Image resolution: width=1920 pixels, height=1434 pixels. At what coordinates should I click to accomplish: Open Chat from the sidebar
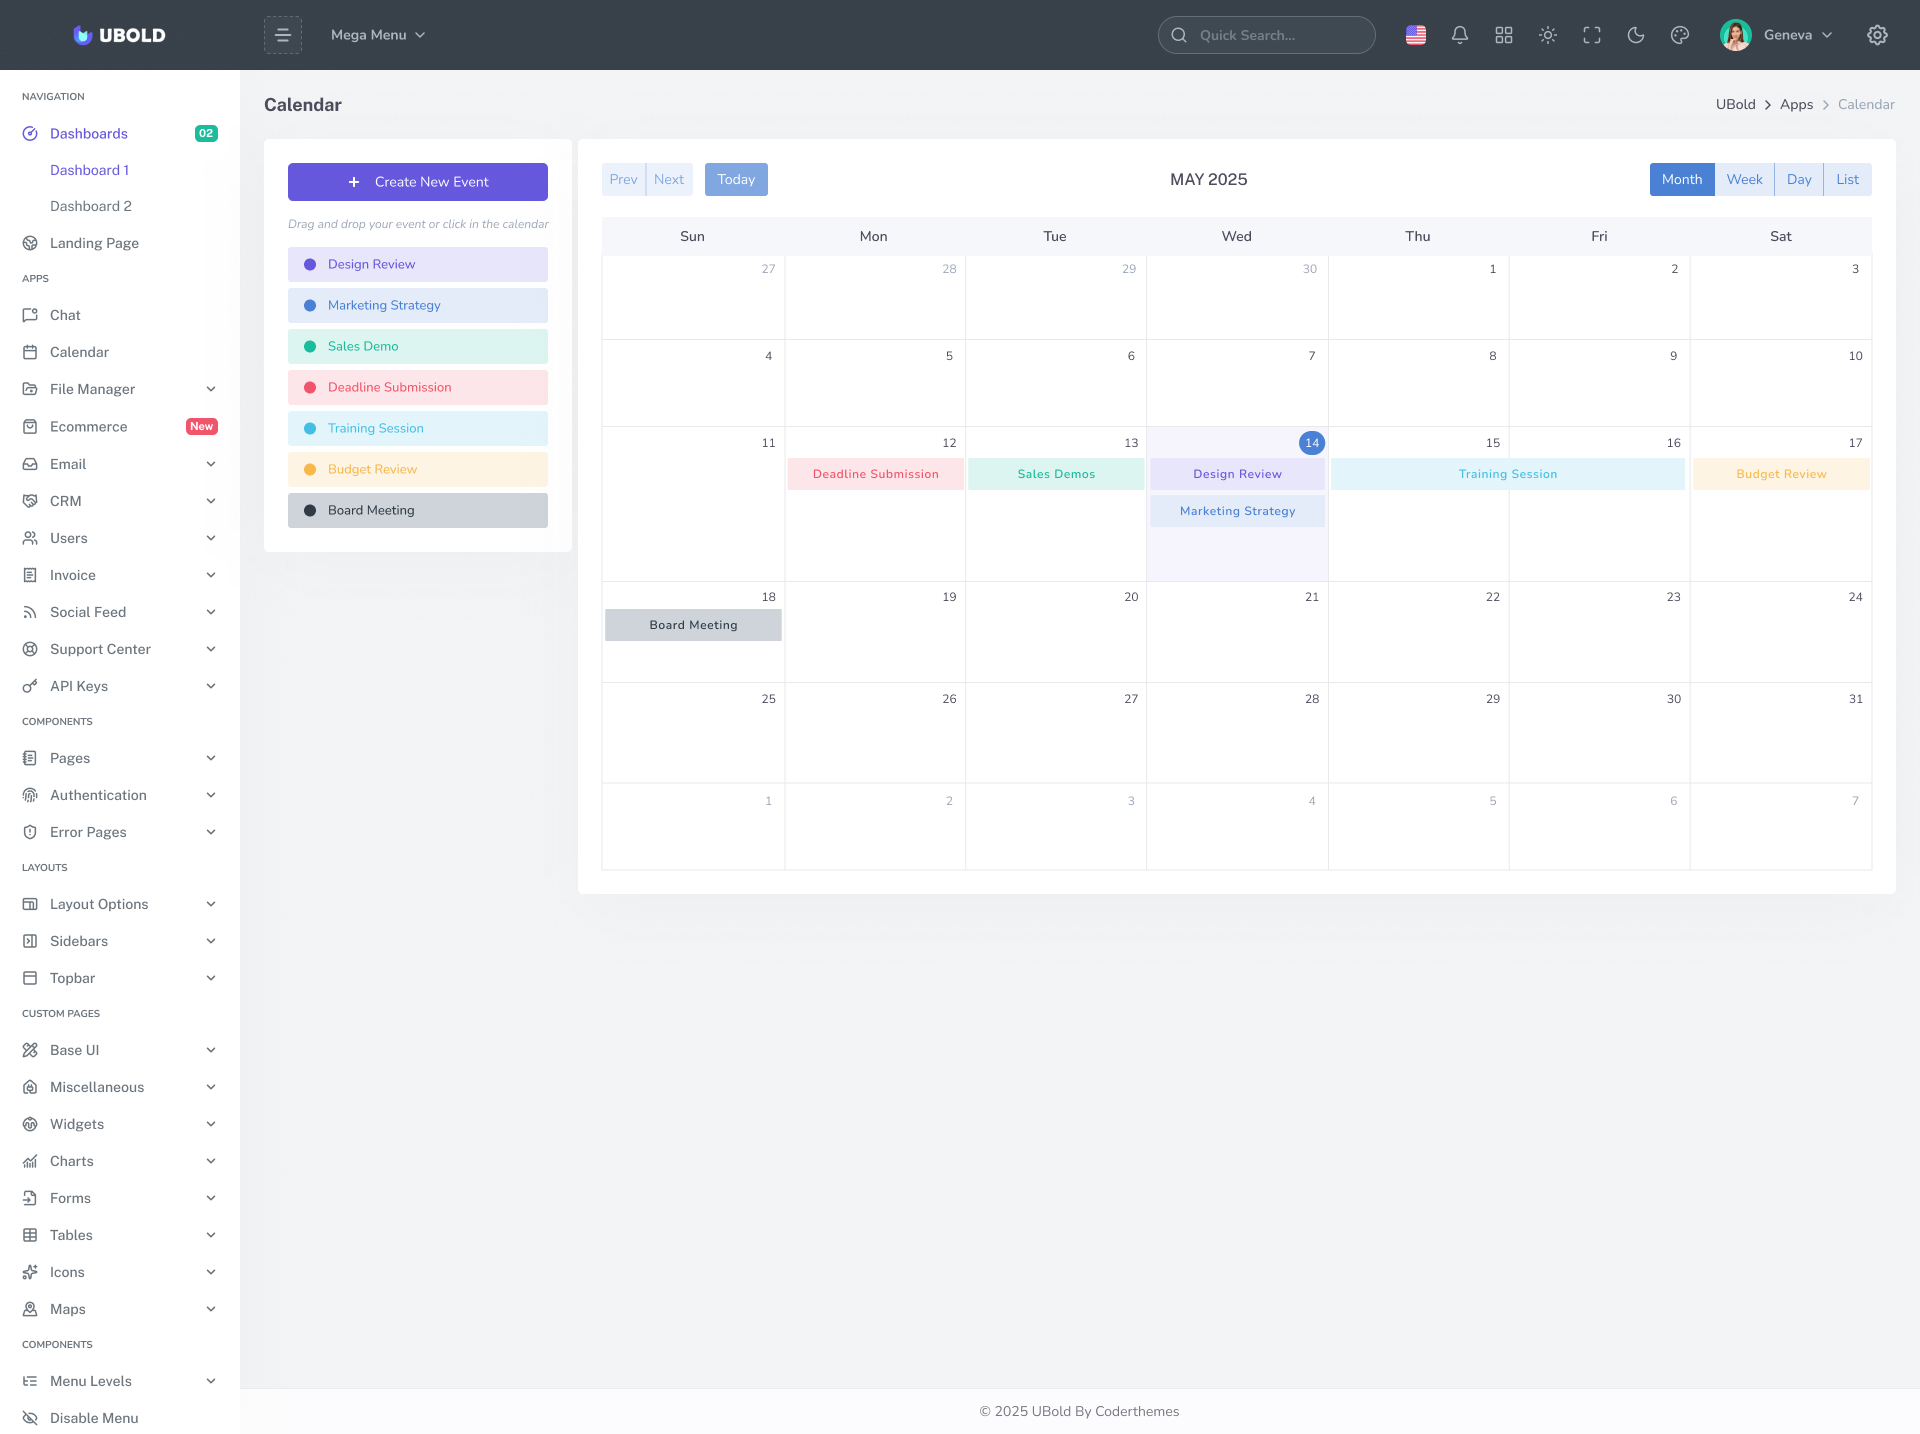tap(65, 315)
